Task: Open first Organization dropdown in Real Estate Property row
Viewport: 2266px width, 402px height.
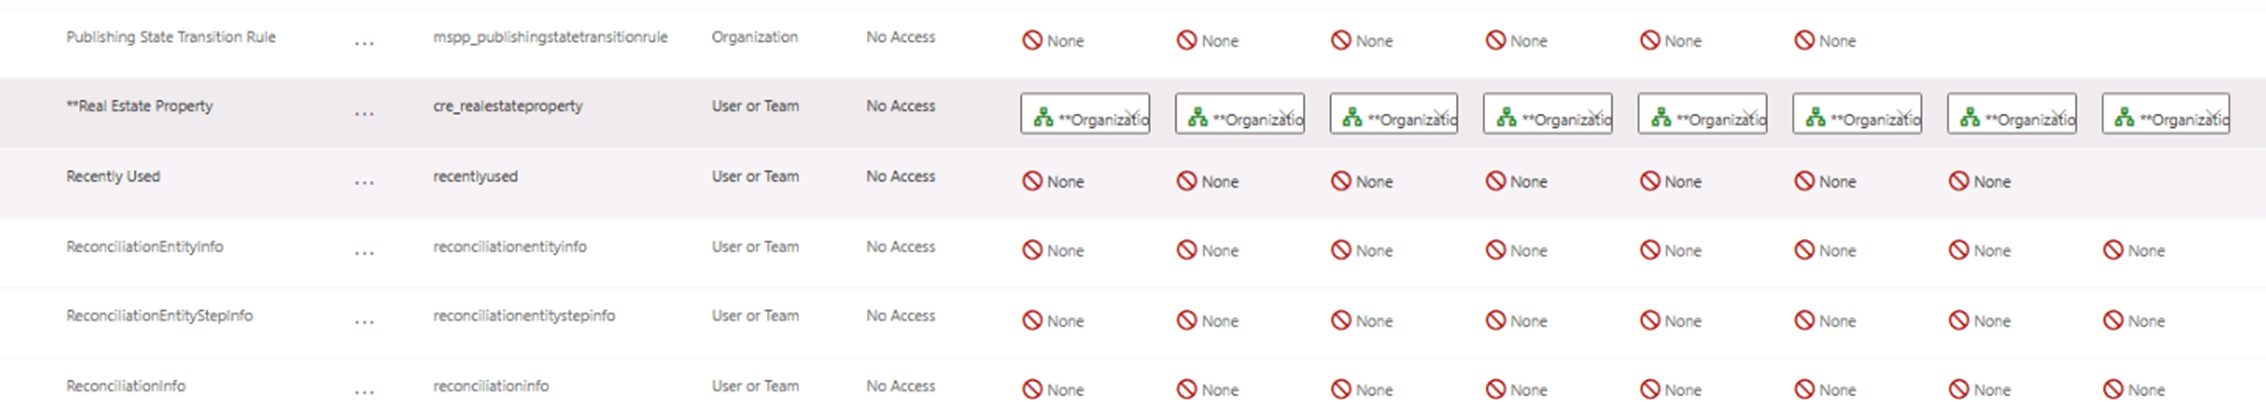Action: (x=1085, y=114)
